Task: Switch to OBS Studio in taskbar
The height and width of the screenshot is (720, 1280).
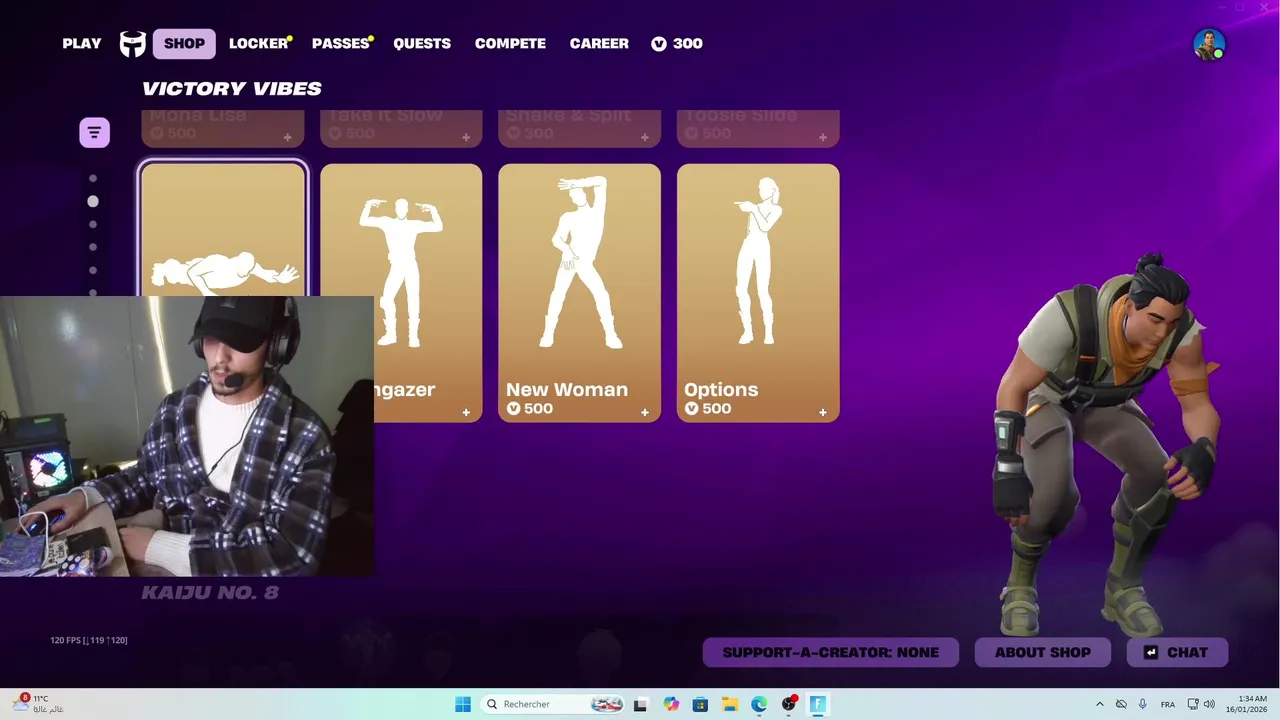Action: (x=789, y=704)
